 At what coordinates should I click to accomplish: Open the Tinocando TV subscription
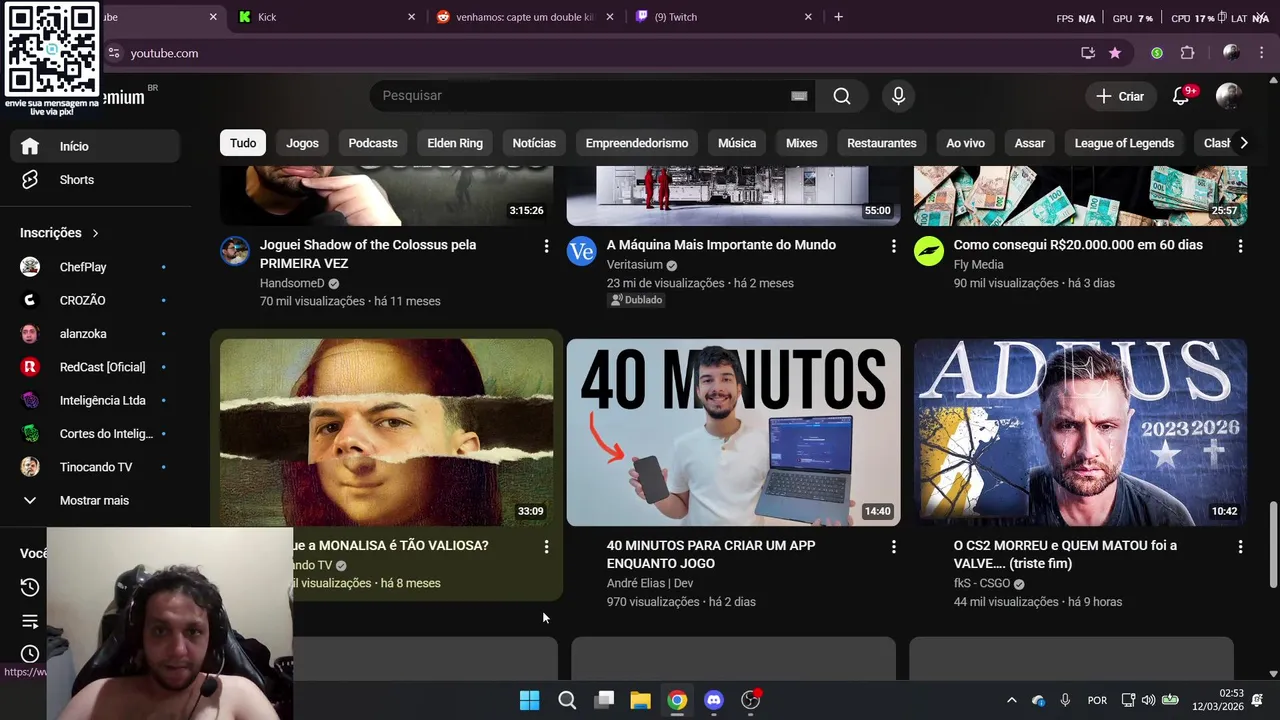(95, 467)
